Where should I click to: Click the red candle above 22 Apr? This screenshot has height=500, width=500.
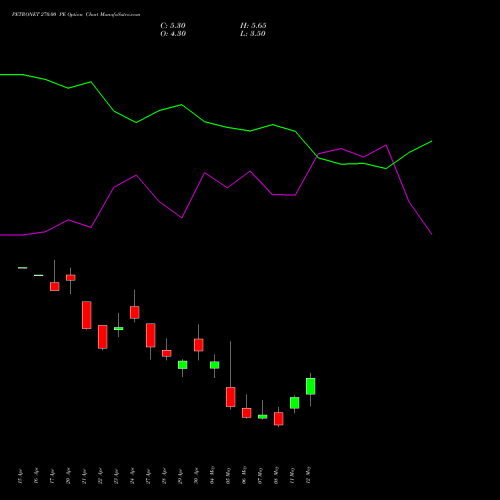click(x=103, y=337)
